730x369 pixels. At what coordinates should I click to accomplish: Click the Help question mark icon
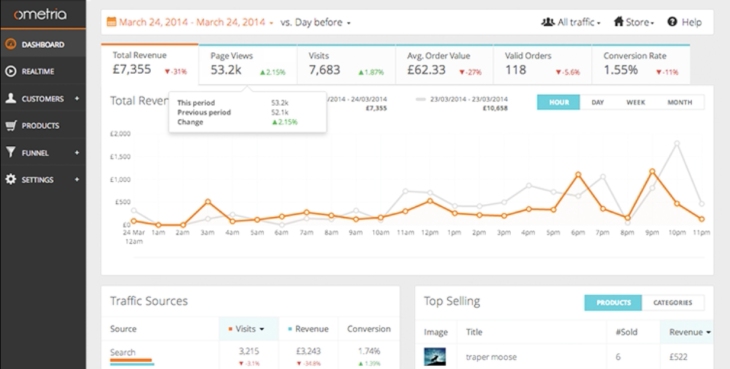672,21
